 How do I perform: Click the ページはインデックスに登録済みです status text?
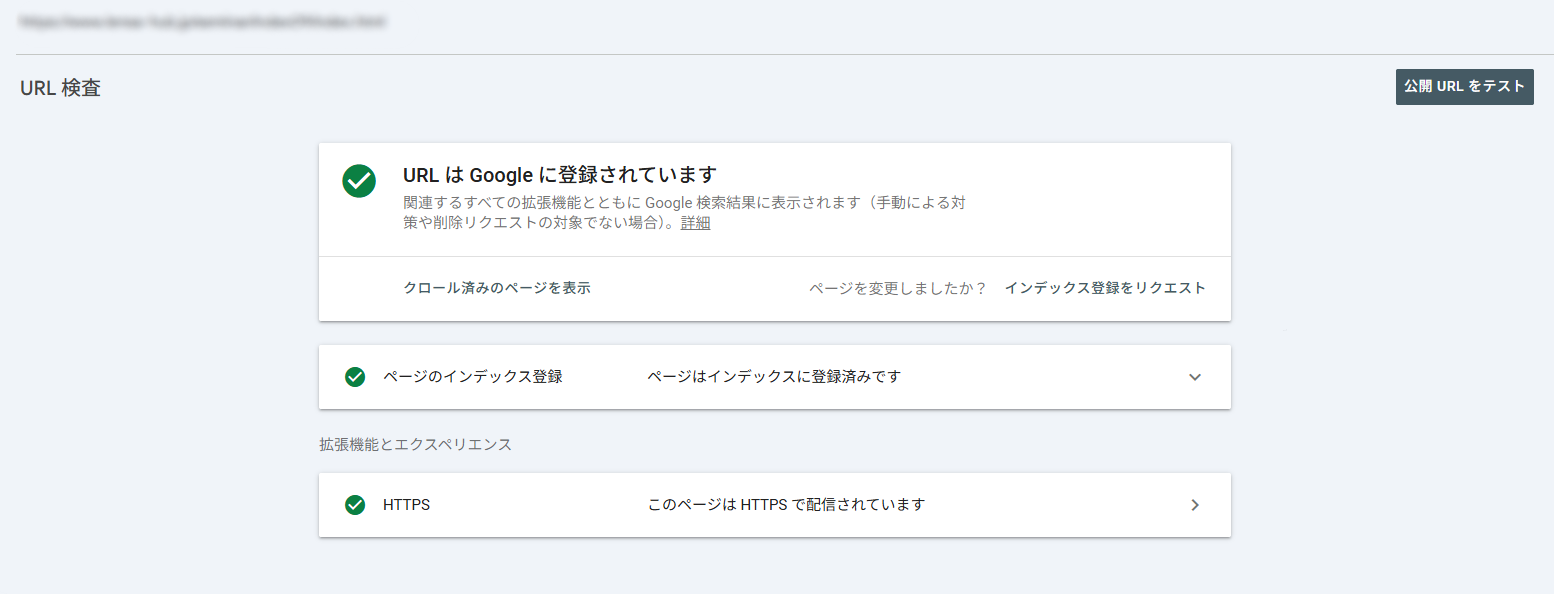click(x=774, y=377)
